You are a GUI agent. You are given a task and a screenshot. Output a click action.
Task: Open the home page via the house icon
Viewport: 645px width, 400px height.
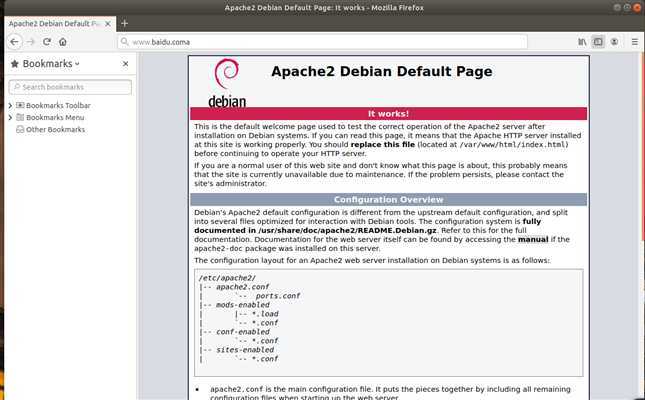tap(63, 42)
